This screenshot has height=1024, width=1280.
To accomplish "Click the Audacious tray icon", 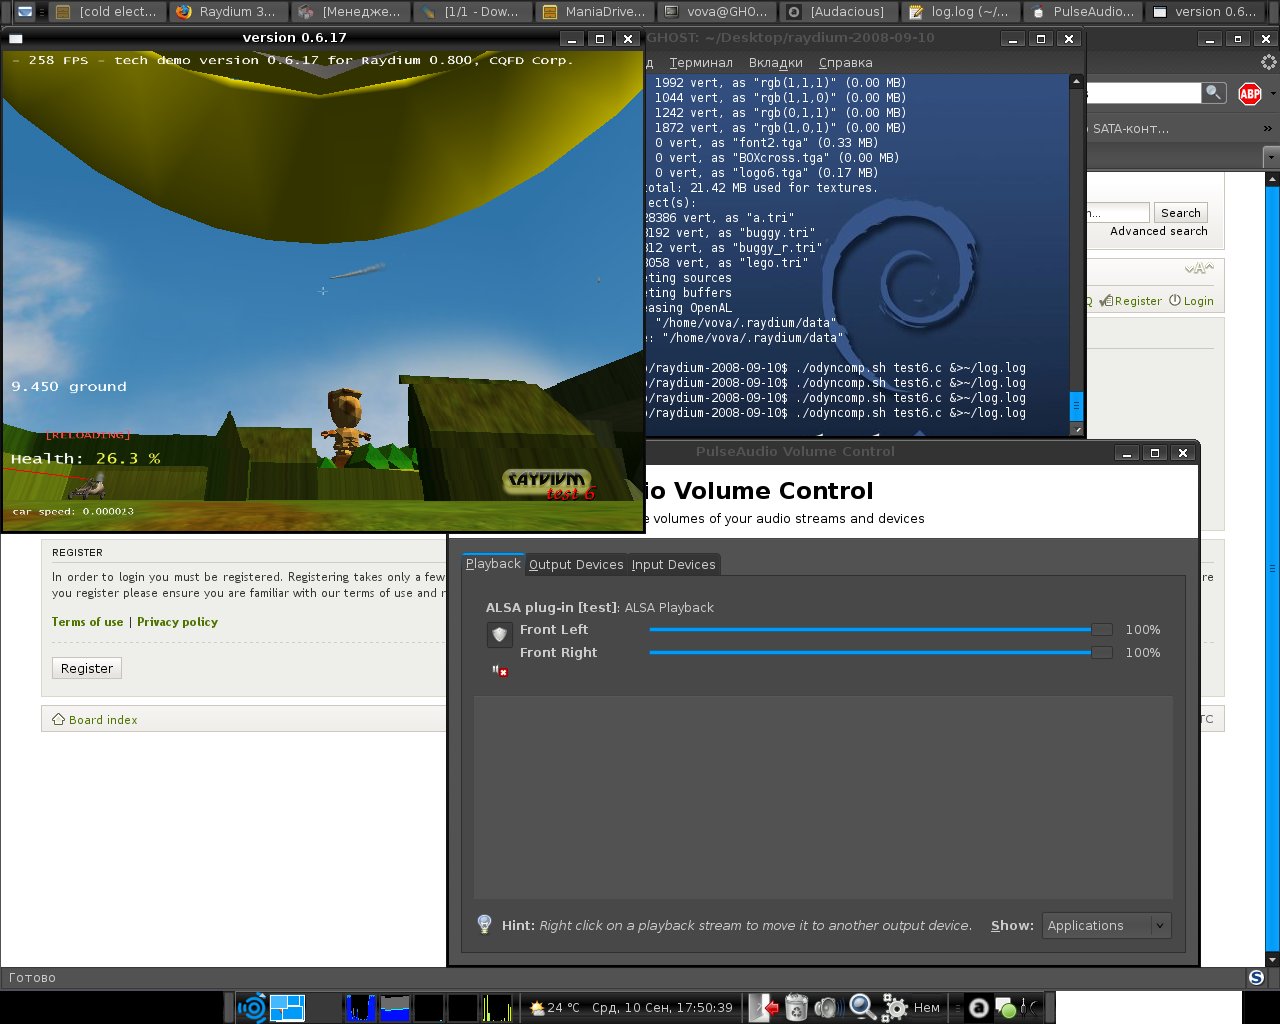I will 980,1008.
